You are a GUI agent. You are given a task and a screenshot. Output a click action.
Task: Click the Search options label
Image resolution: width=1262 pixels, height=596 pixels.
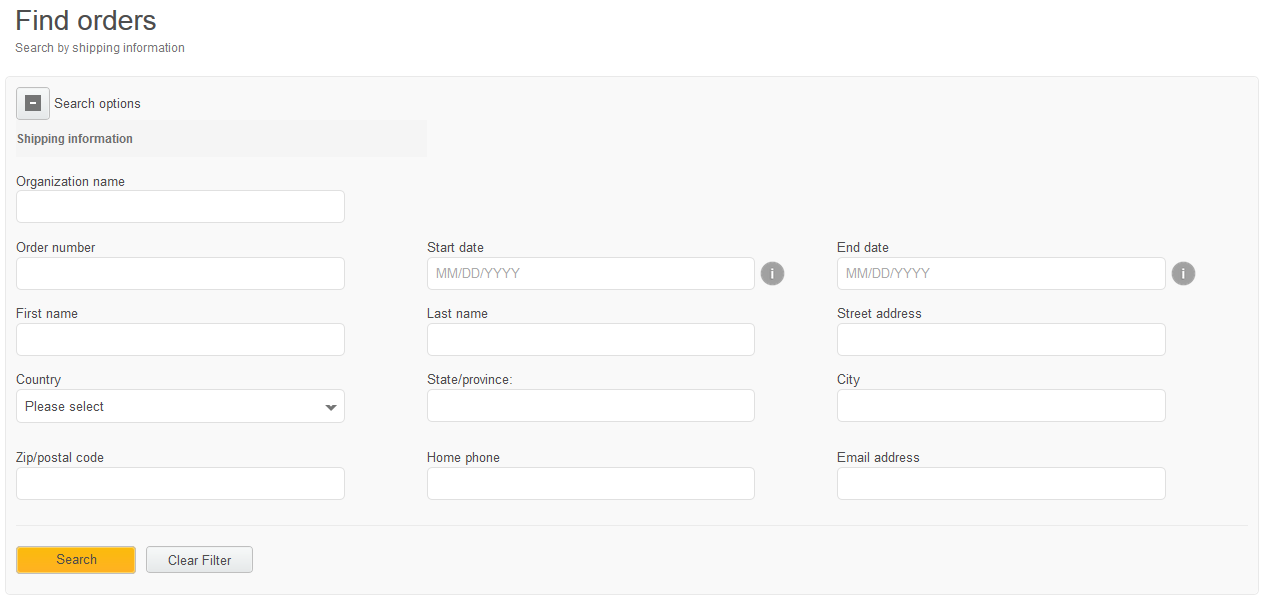[96, 103]
